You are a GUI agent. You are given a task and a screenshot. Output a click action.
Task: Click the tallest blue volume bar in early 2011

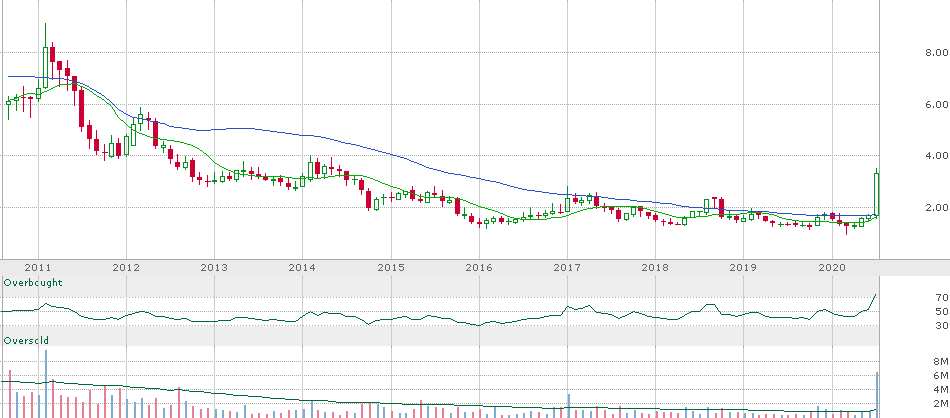pyautogui.click(x=45, y=384)
